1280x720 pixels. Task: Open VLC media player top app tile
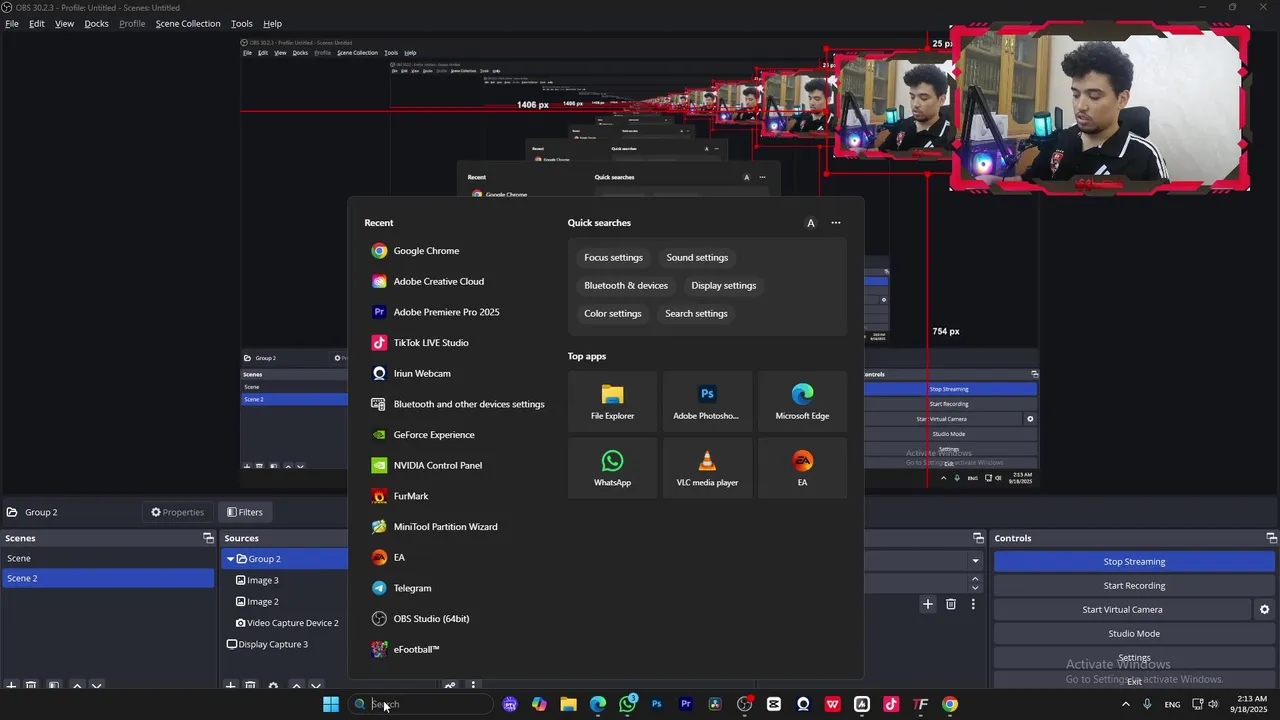click(707, 468)
